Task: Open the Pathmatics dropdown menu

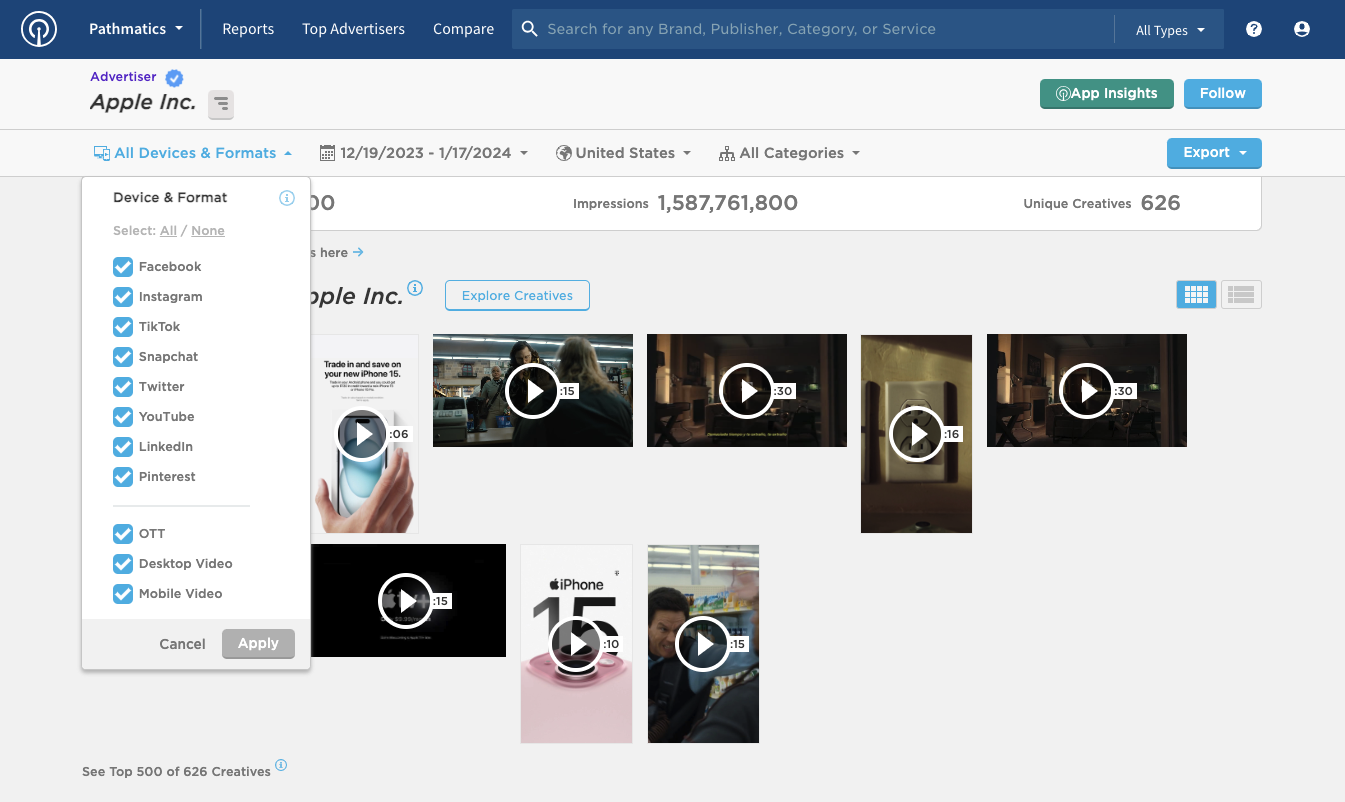Action: (136, 29)
